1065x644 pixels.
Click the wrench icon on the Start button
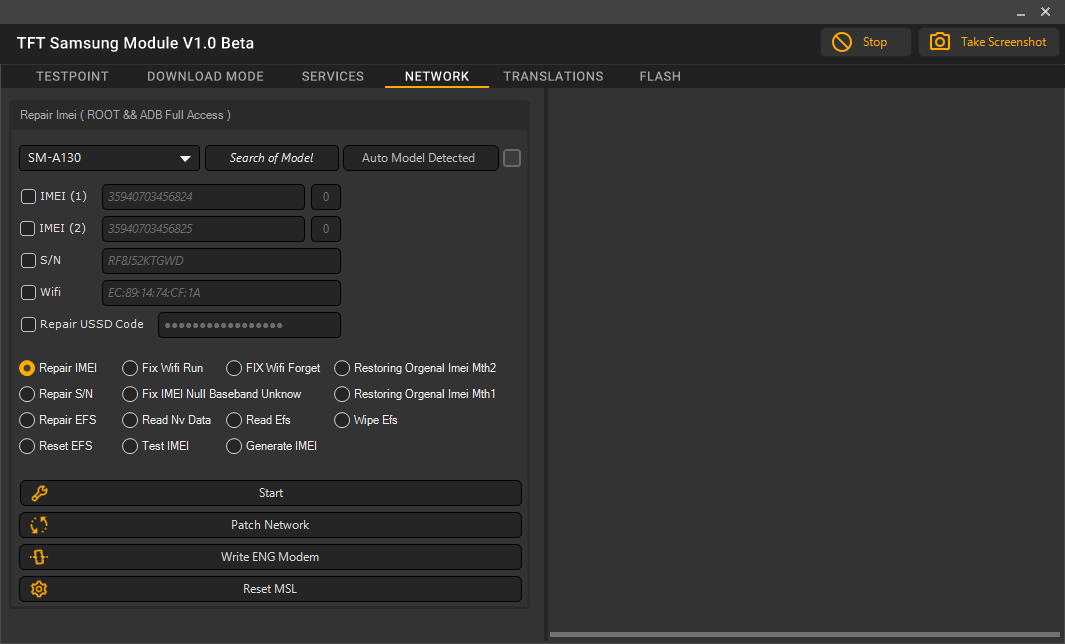(x=39, y=493)
